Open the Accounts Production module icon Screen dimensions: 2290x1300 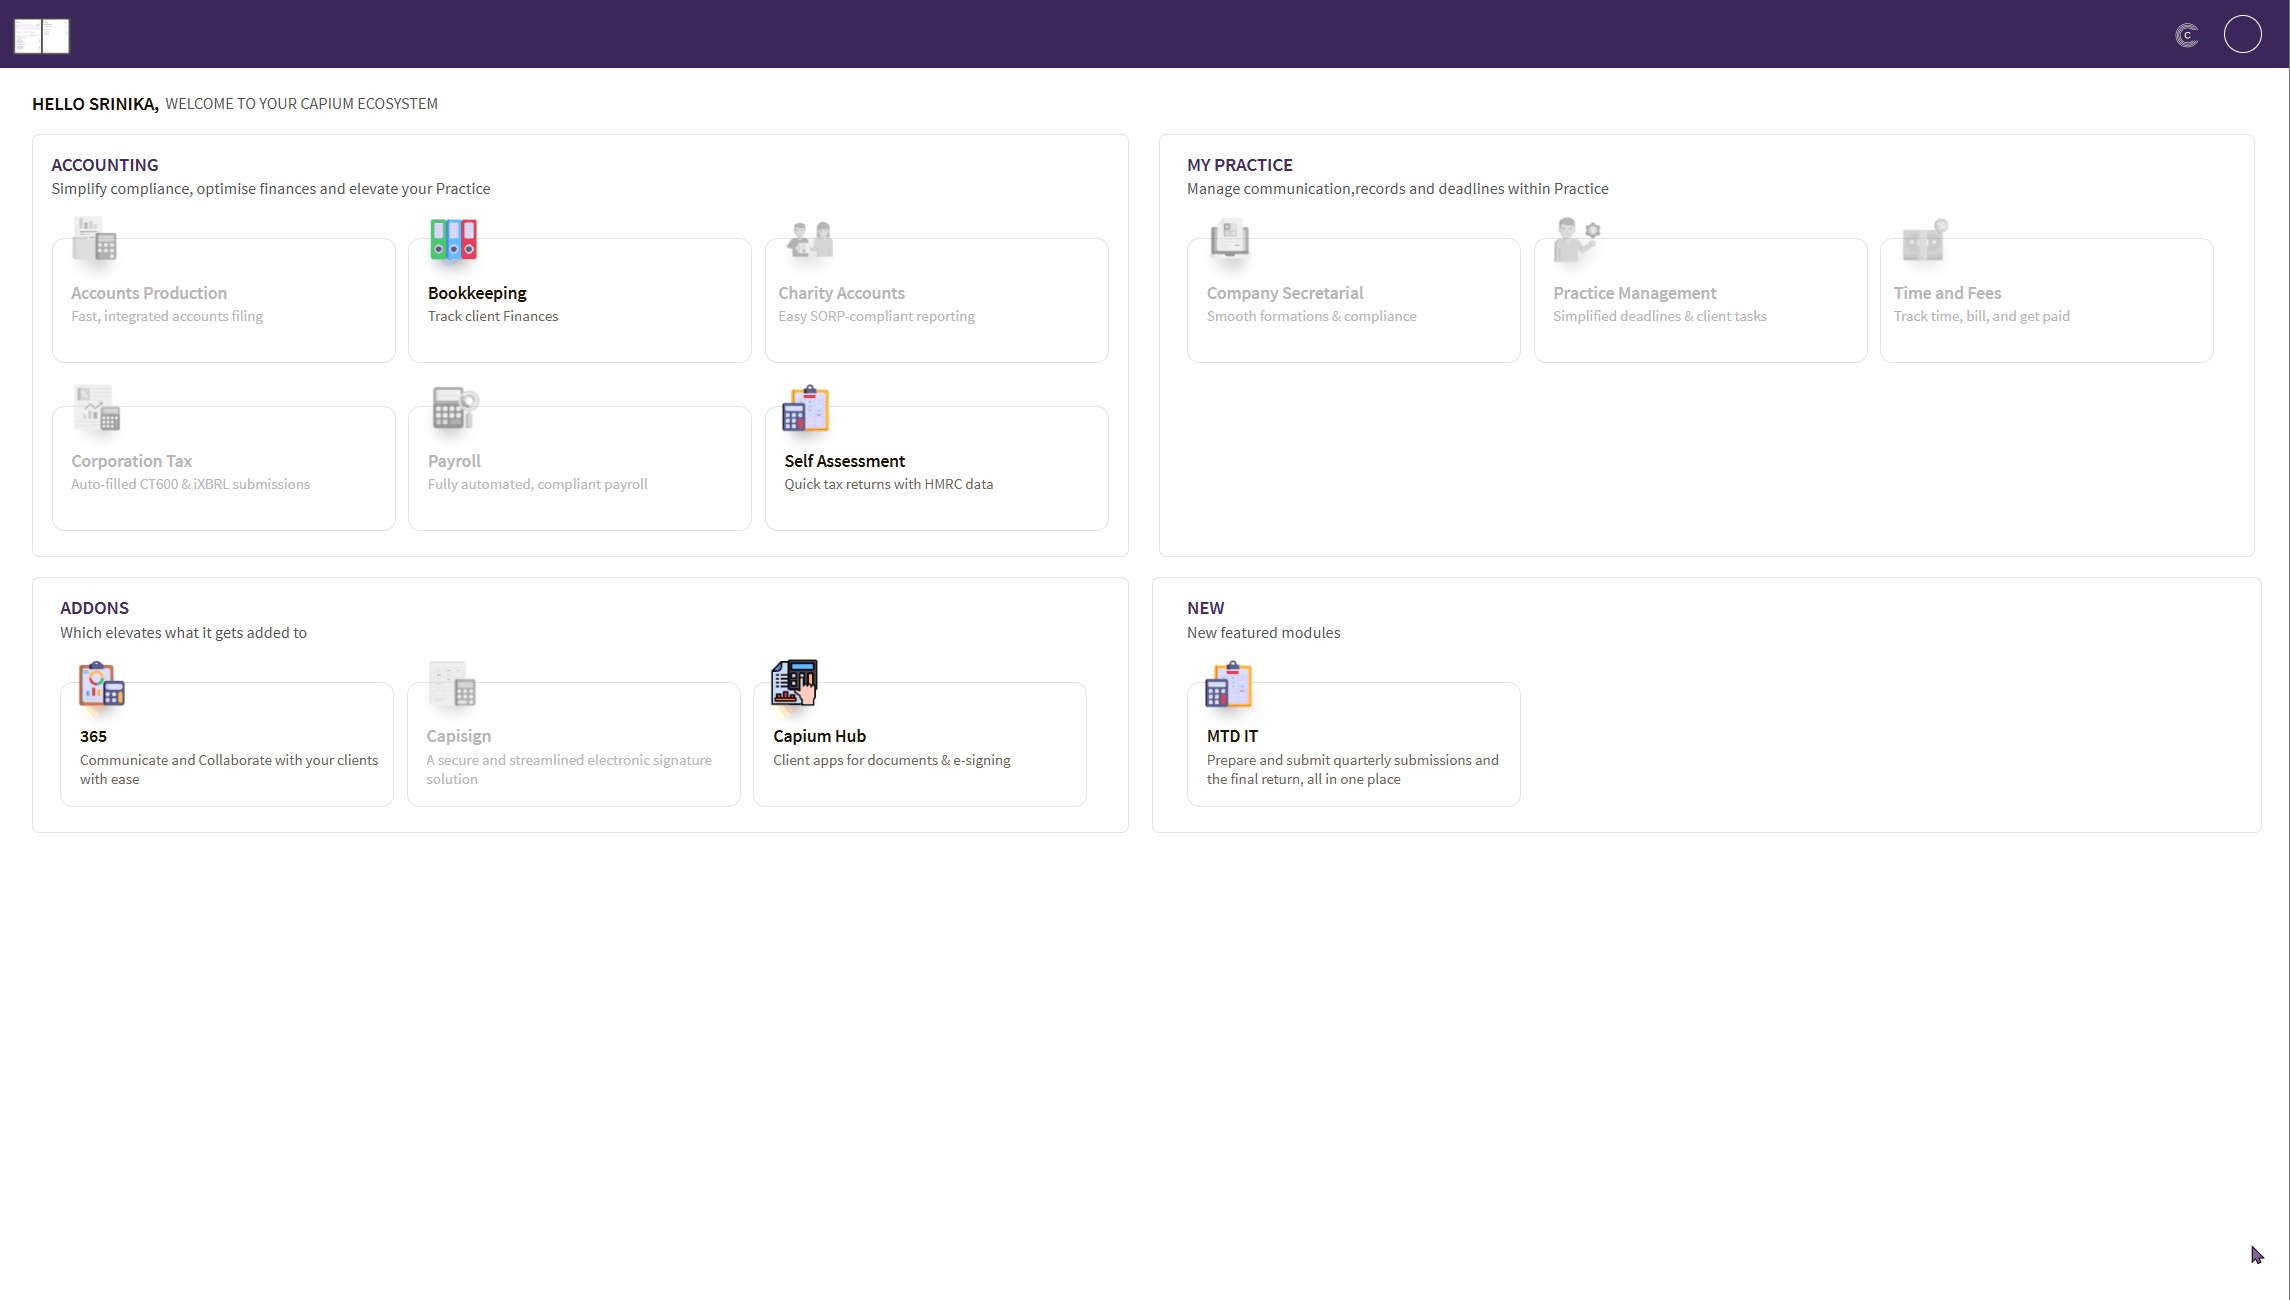[96, 240]
